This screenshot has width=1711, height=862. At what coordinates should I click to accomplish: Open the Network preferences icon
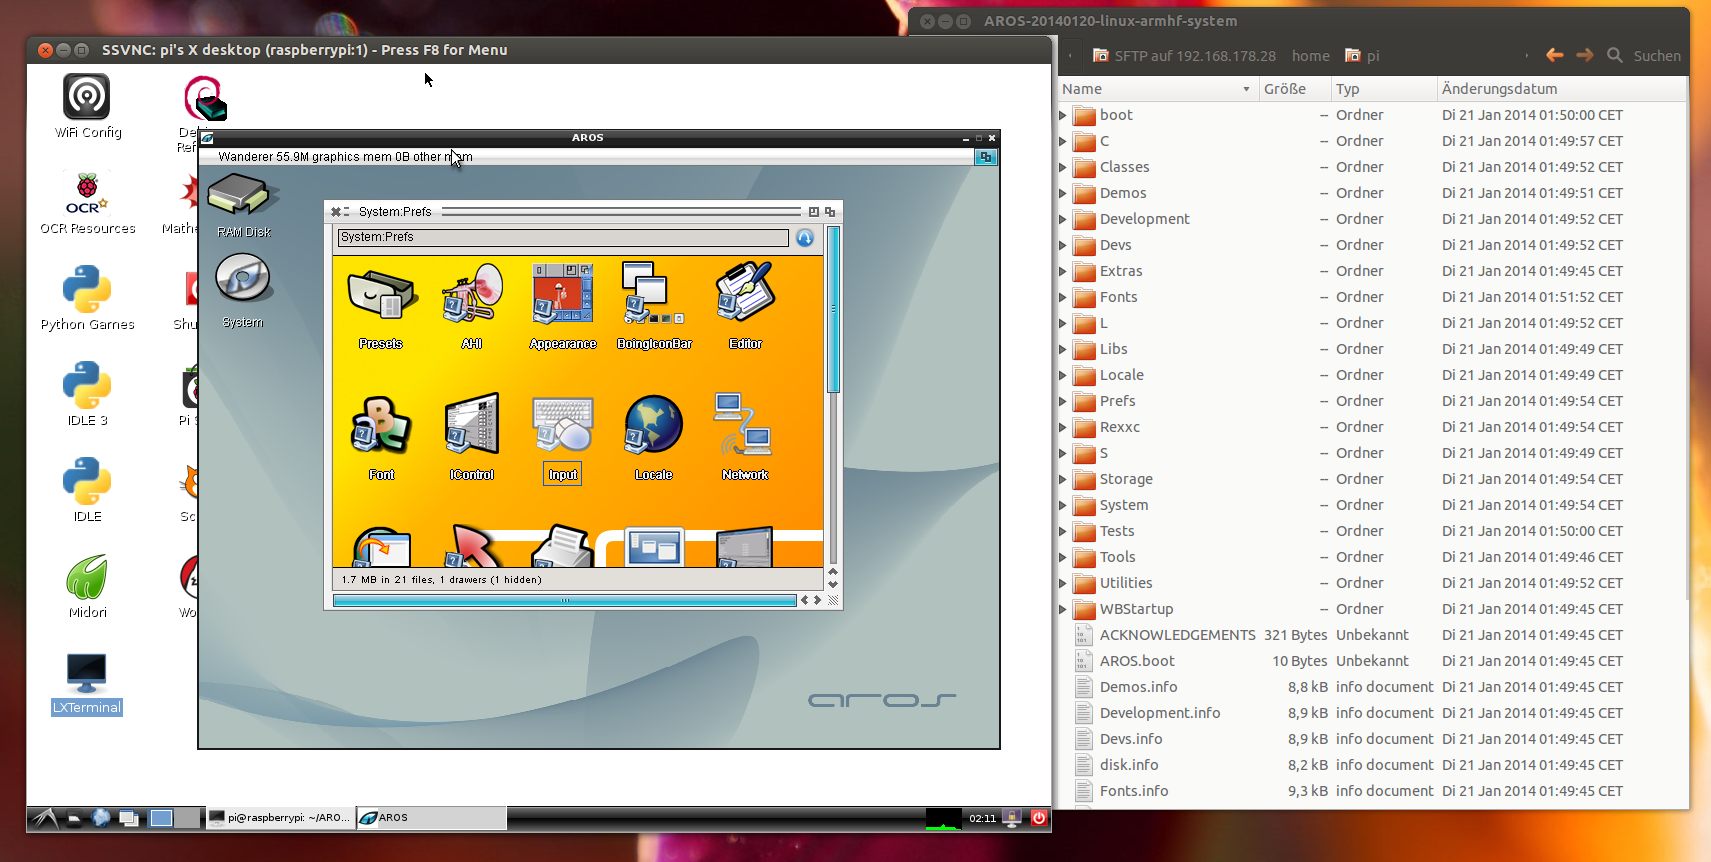pos(744,426)
